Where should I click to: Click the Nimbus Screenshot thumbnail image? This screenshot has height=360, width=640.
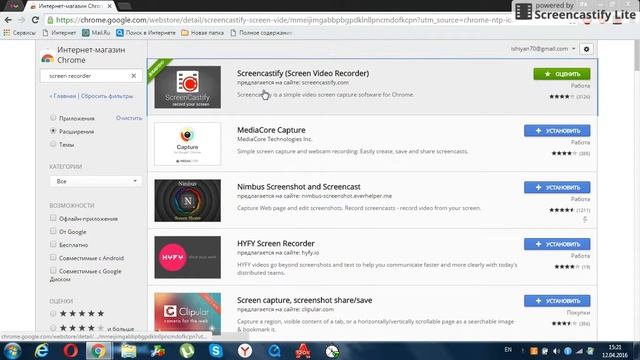187,200
